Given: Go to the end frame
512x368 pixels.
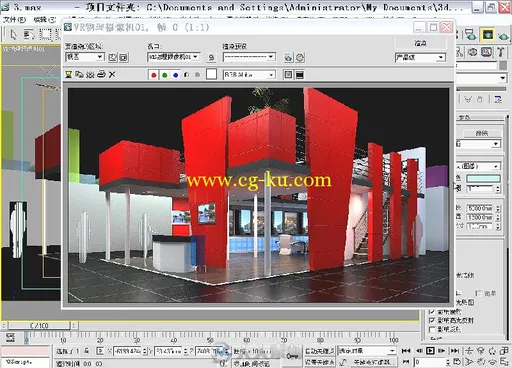Looking at the screenshot, I should (x=455, y=351).
